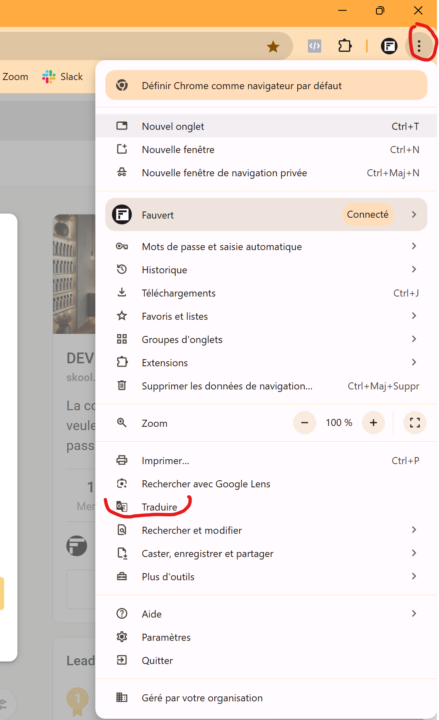The width and height of the screenshot is (439, 720).
Task: Expand the Rechercher et modifier chevron
Action: pos(414,530)
